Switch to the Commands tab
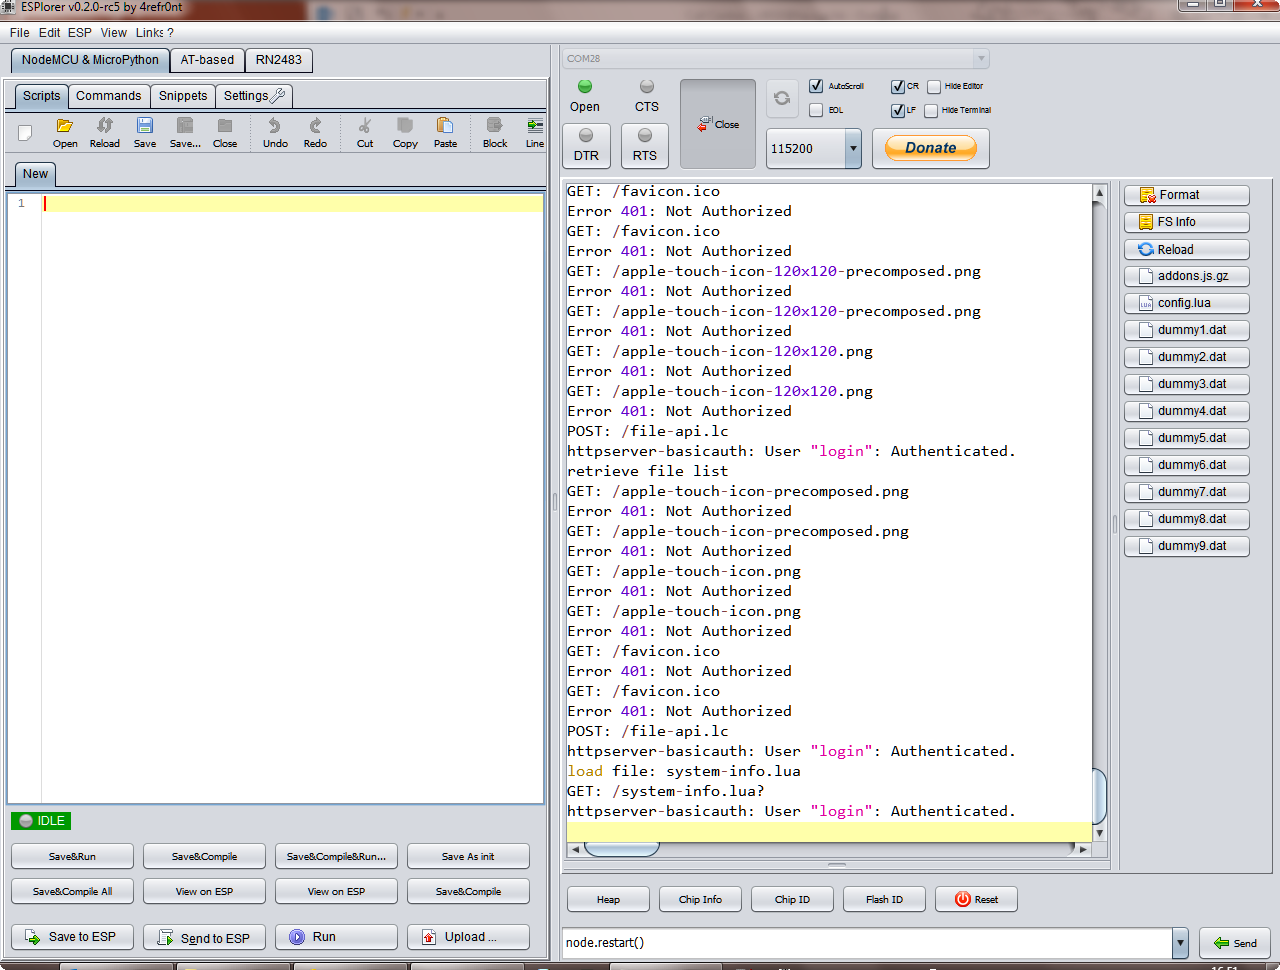This screenshot has height=970, width=1280. pyautogui.click(x=109, y=96)
